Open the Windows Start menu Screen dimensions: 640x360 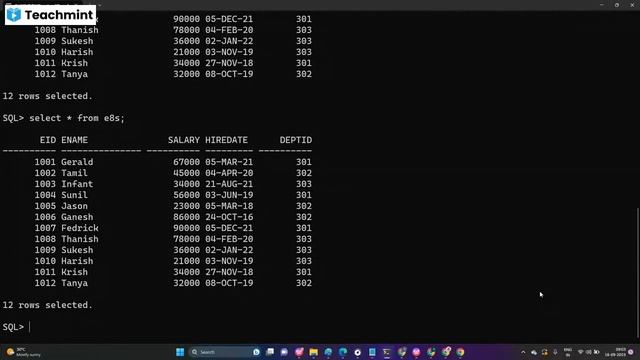pos(180,352)
